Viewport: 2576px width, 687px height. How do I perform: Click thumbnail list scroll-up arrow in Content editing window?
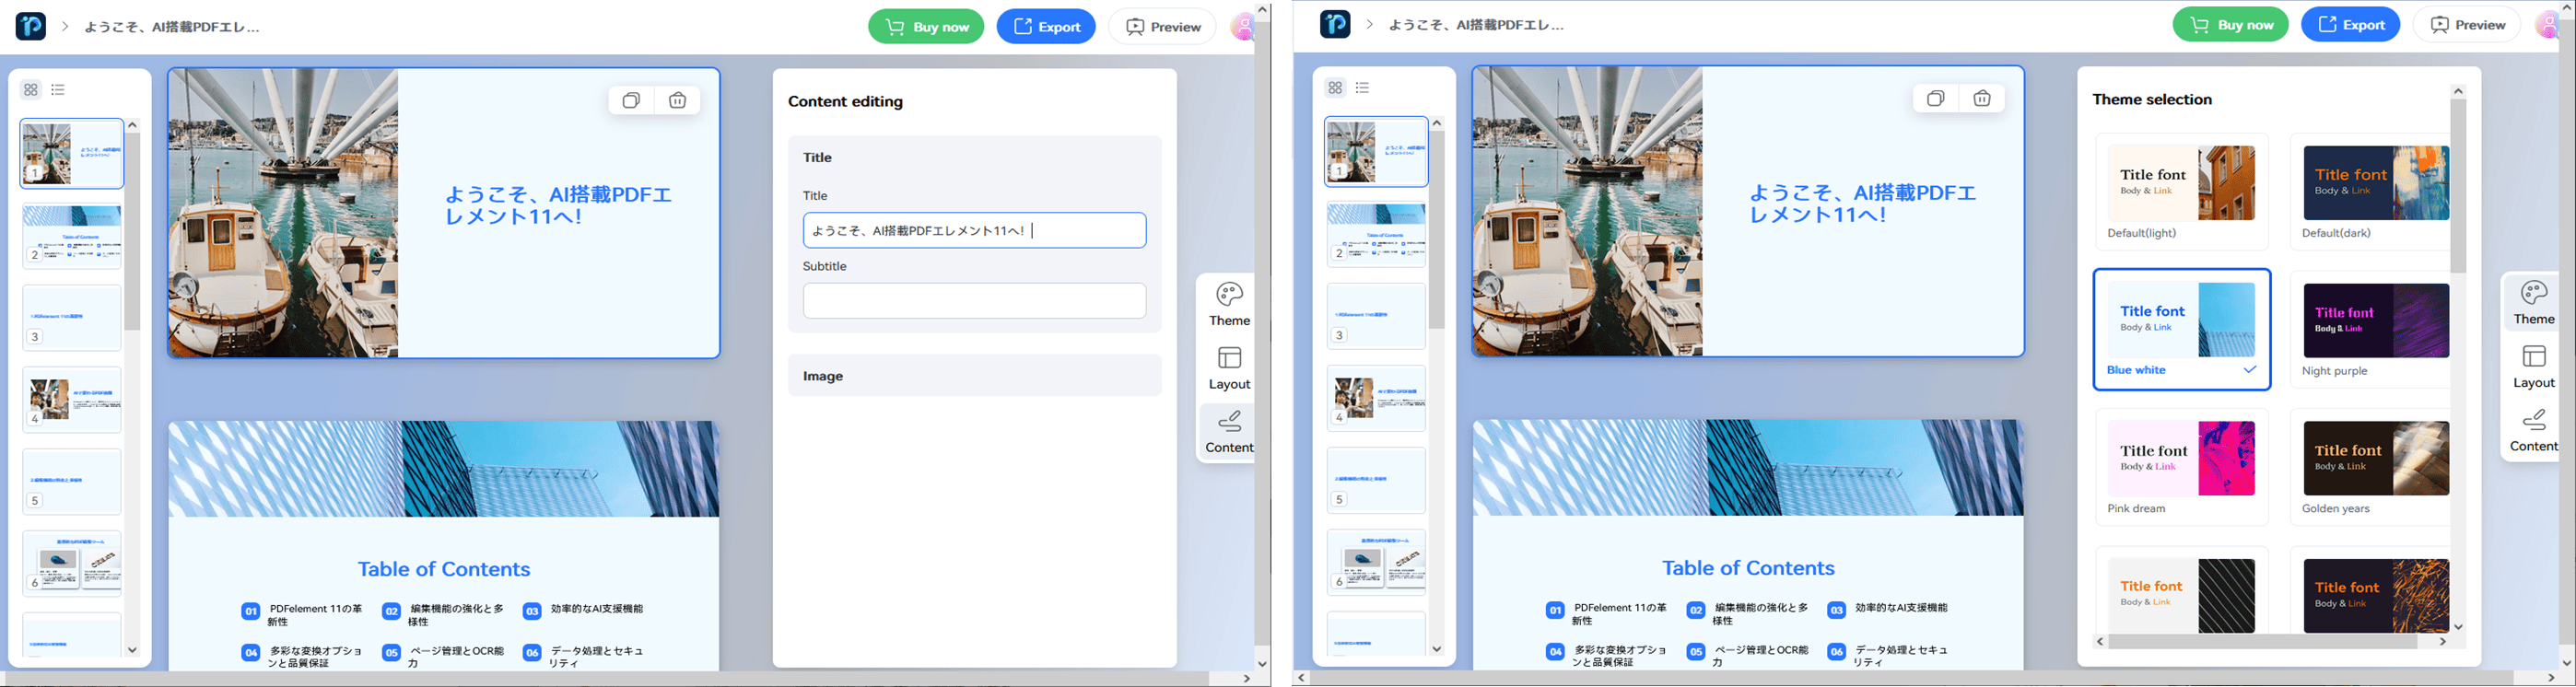click(132, 125)
